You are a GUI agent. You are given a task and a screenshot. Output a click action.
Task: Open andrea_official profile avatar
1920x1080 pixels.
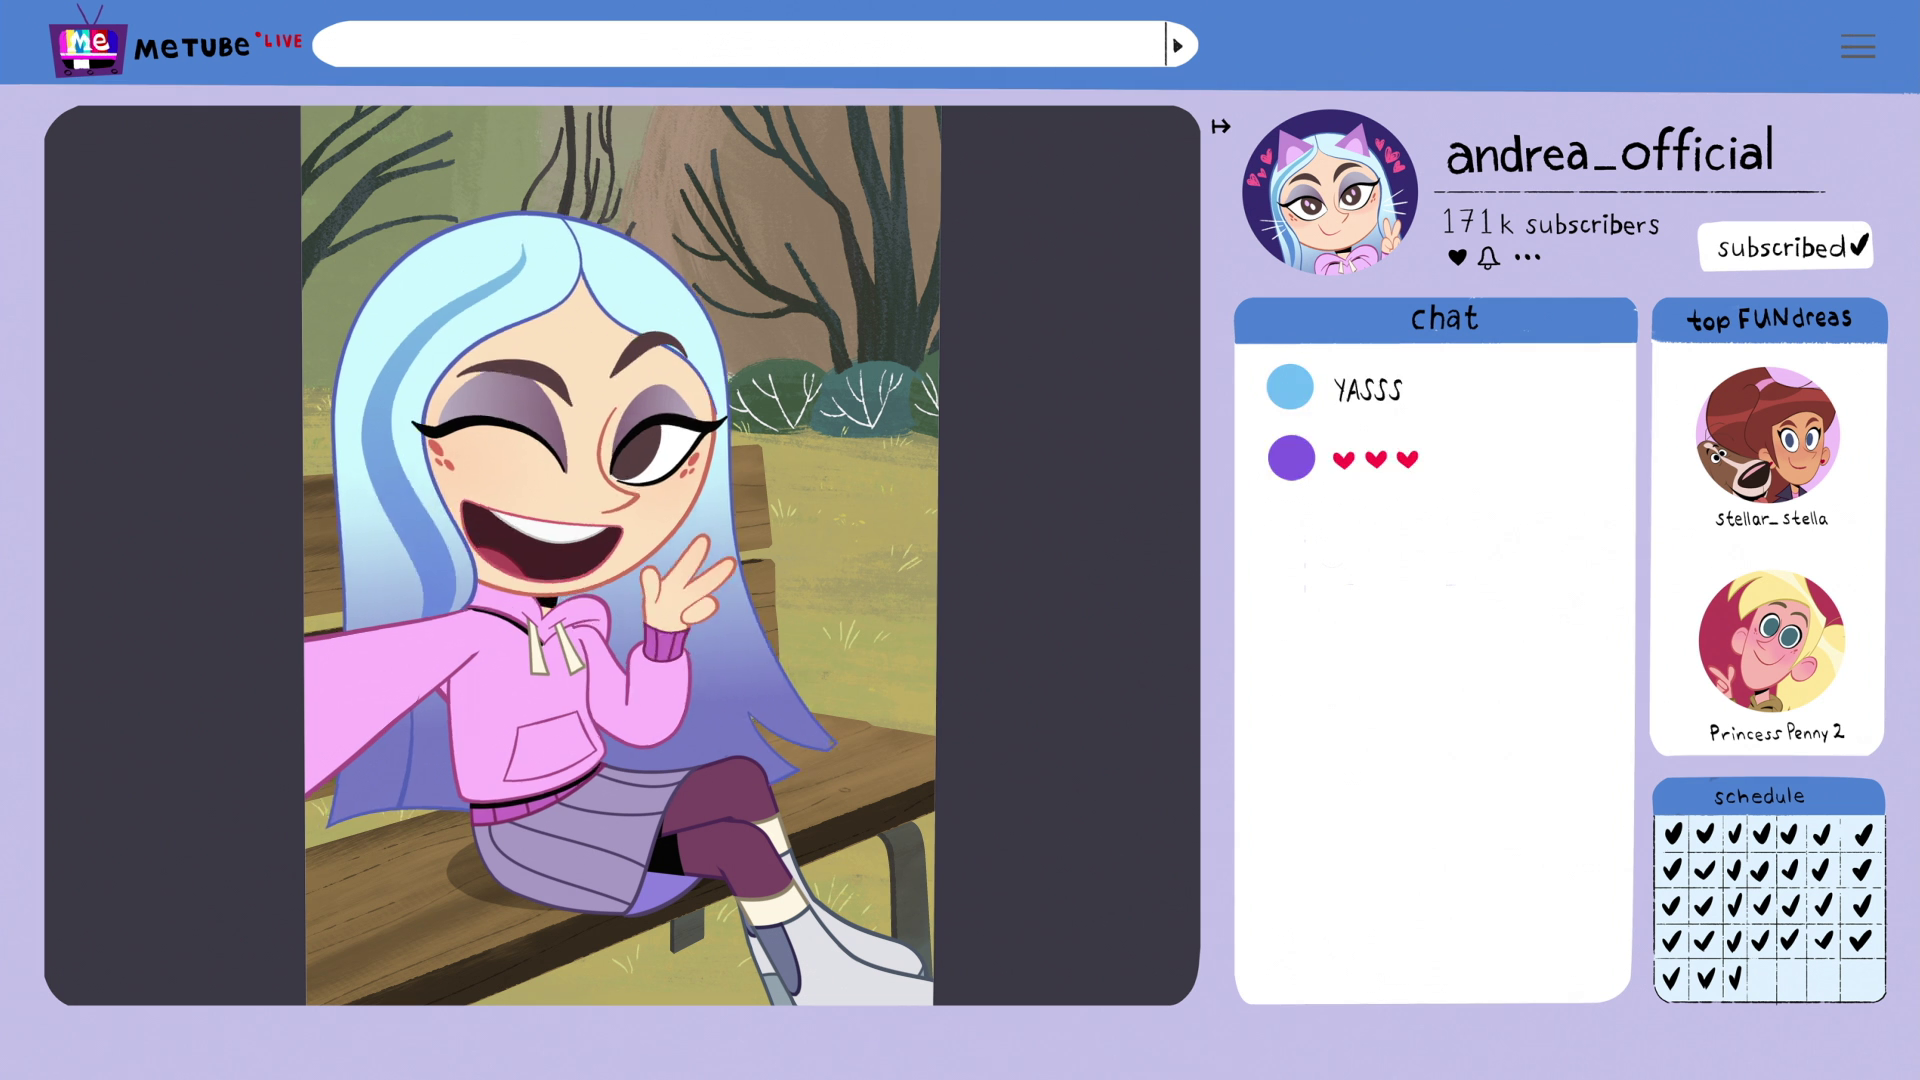tap(1330, 192)
